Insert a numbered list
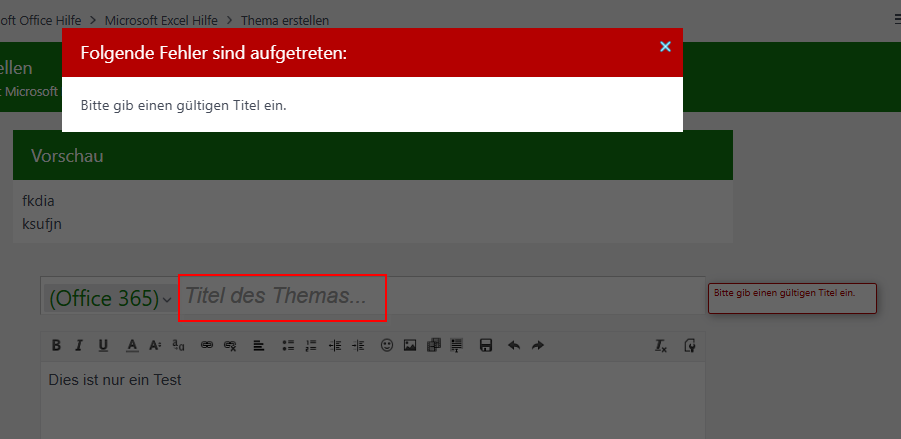This screenshot has width=901, height=439. (311, 345)
